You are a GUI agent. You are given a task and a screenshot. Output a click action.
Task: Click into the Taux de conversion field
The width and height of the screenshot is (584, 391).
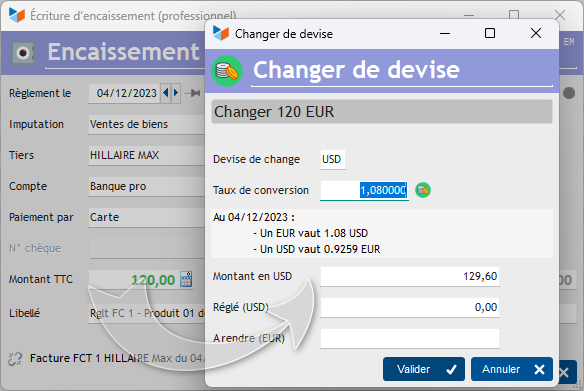pos(364,191)
